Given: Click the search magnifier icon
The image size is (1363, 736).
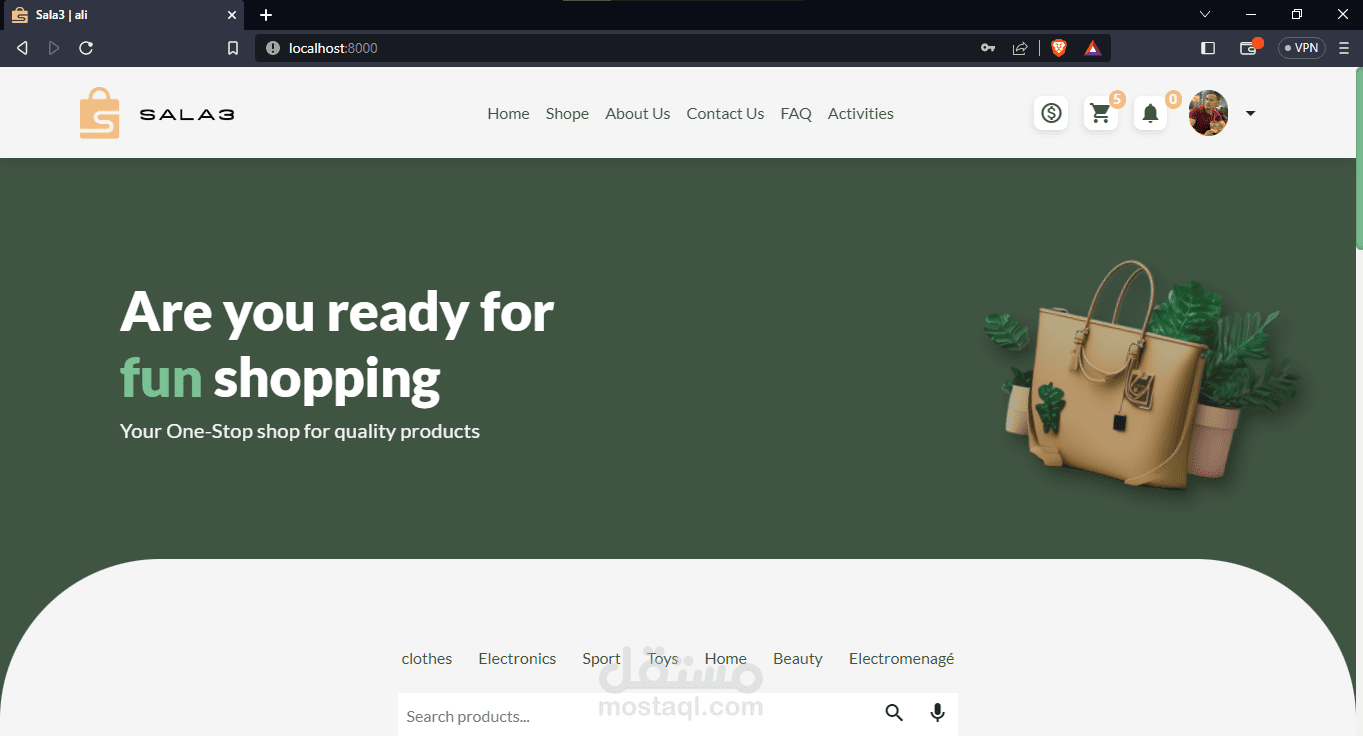Looking at the screenshot, I should tap(894, 713).
